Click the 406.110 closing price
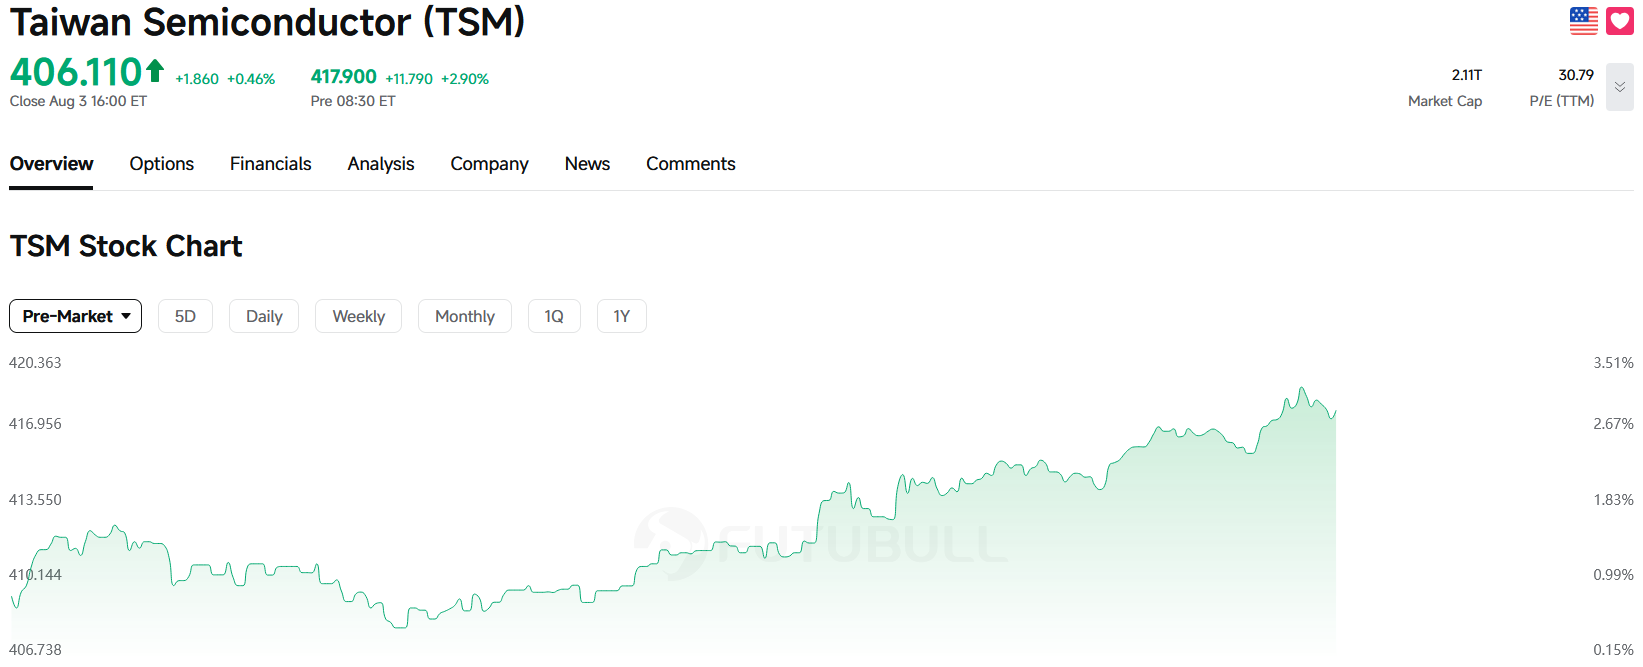The height and width of the screenshot is (667, 1643). coord(76,72)
